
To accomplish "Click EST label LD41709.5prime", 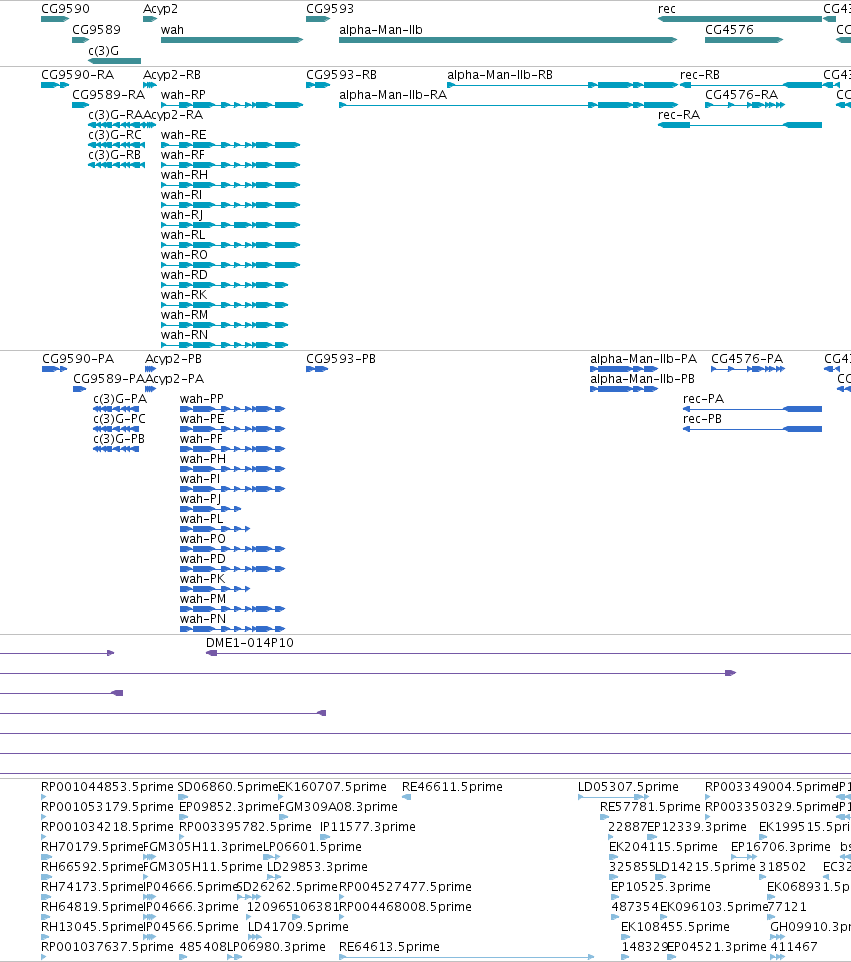I will tap(298, 927).
